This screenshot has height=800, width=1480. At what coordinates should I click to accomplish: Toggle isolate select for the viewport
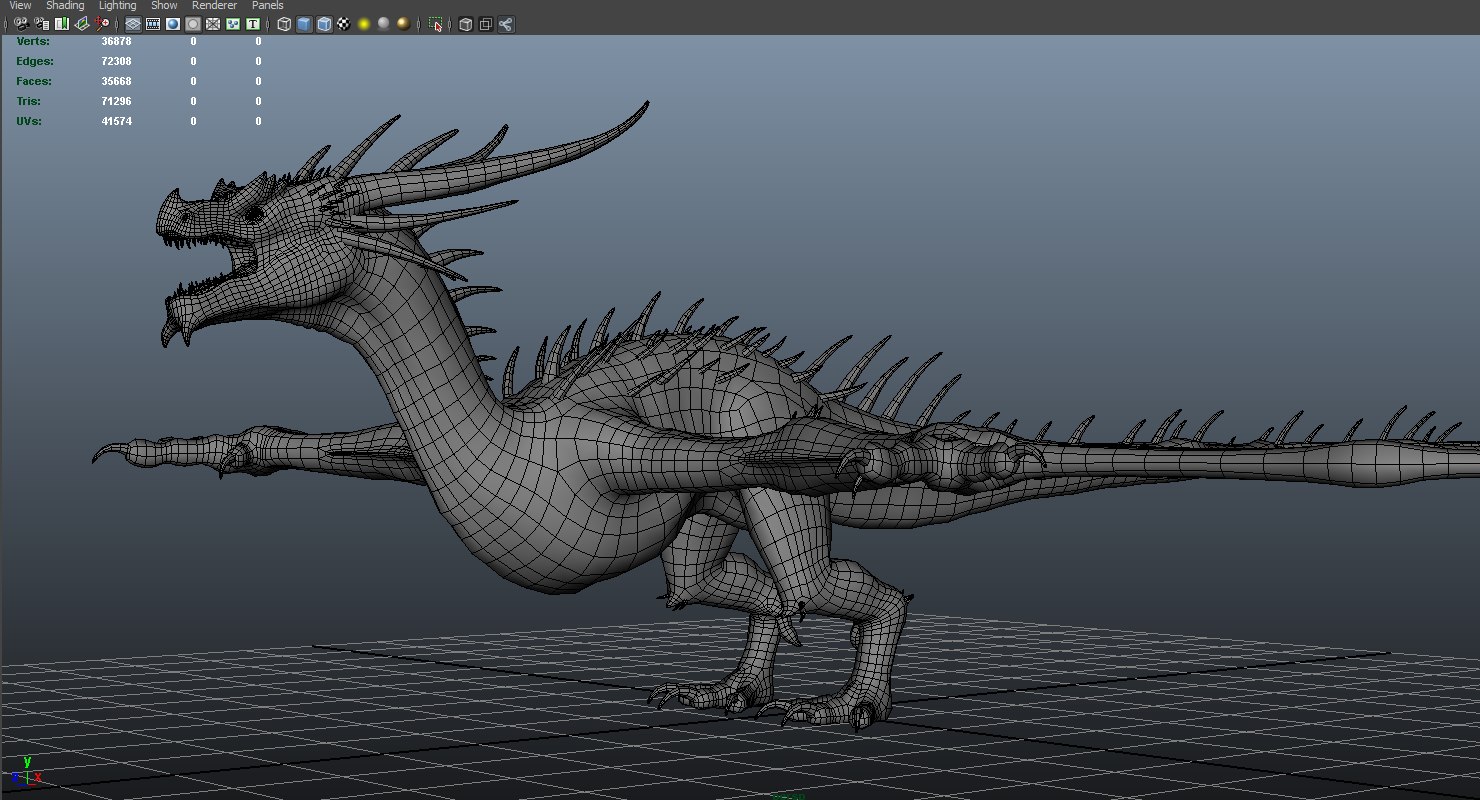coord(437,25)
